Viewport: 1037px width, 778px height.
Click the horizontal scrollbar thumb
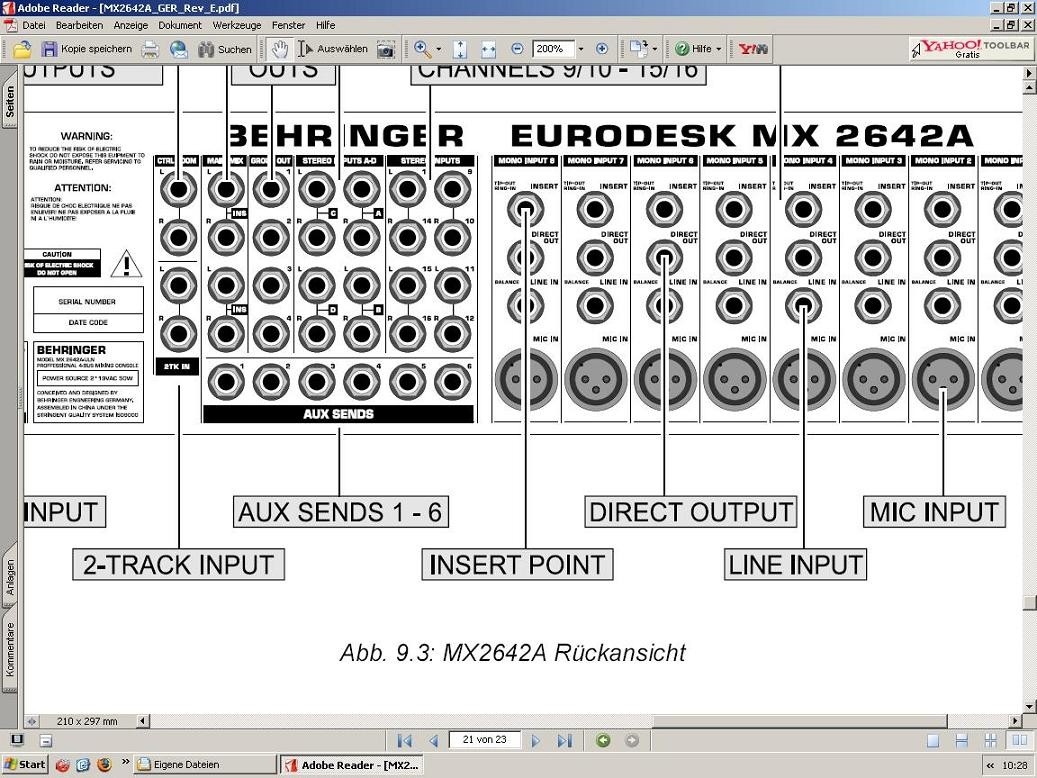click(x=800, y=721)
